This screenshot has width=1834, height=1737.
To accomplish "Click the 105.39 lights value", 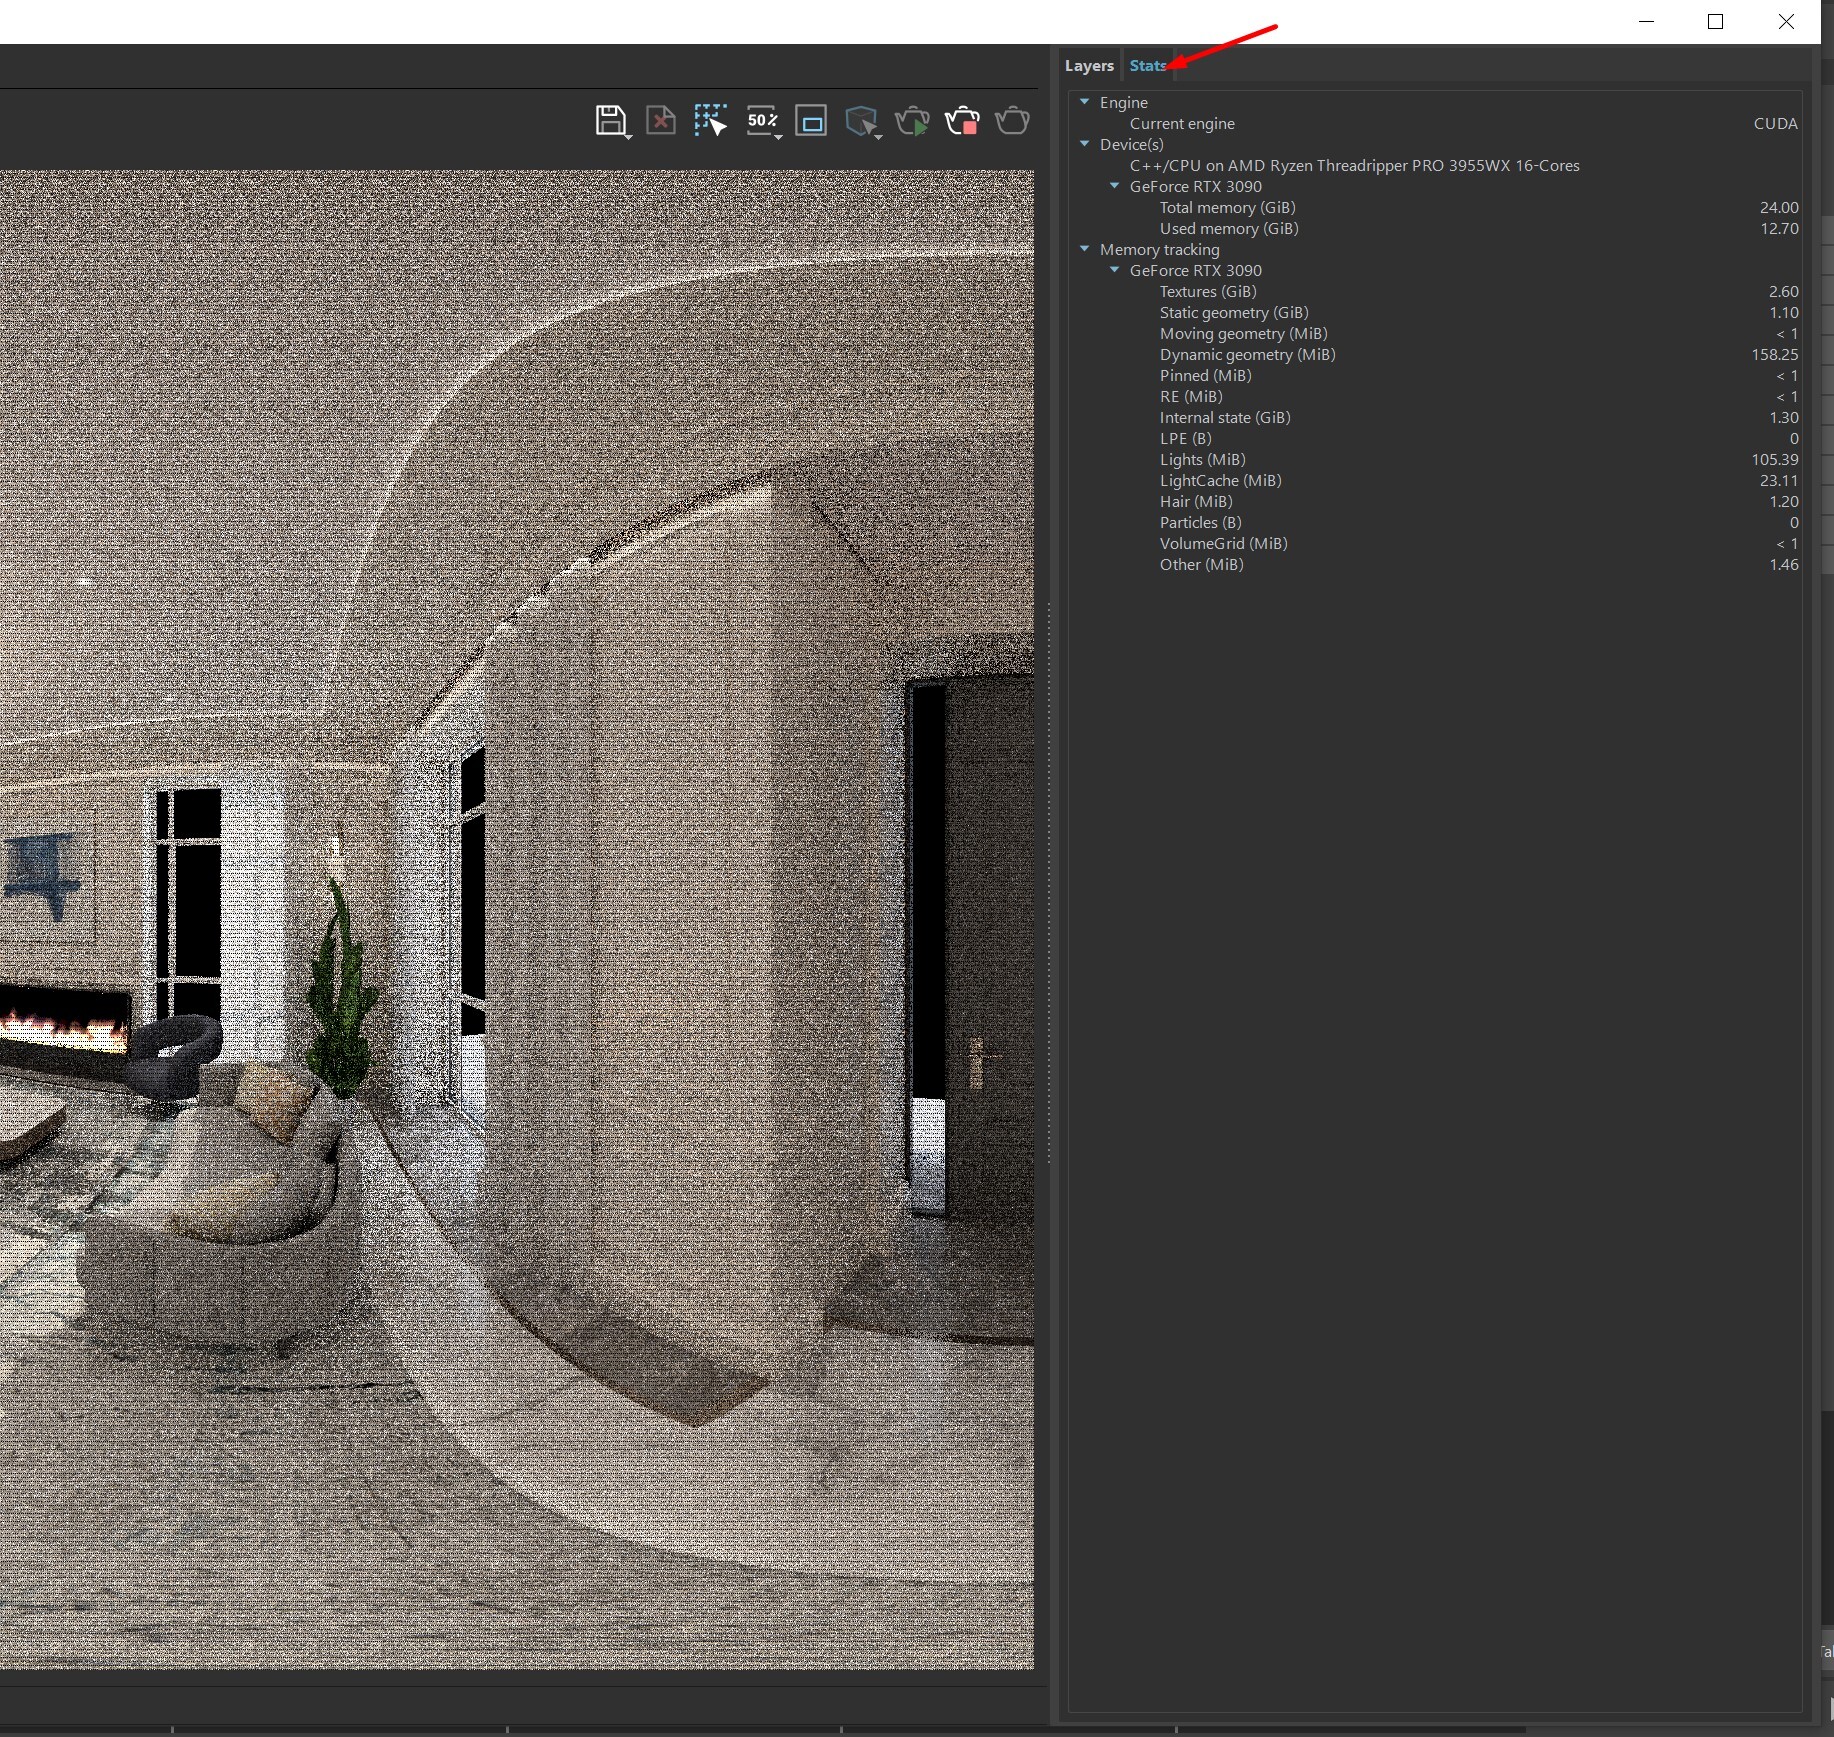I will pos(1774,459).
